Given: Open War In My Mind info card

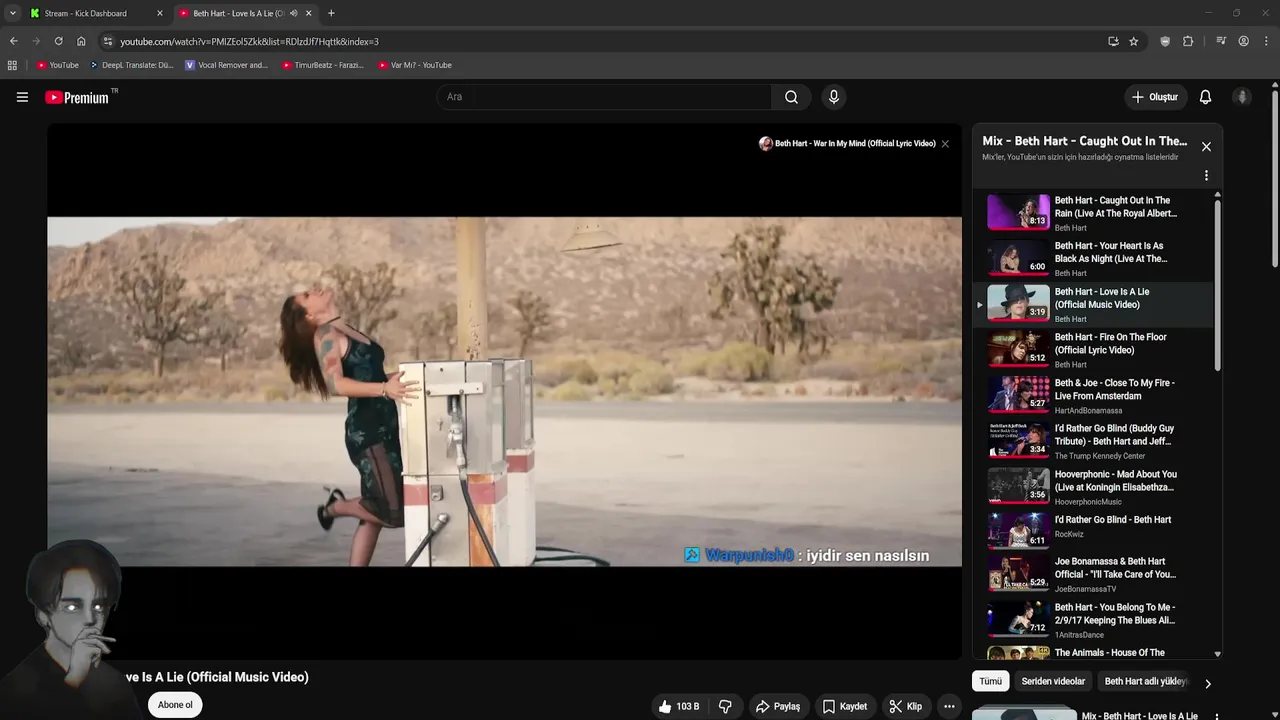Looking at the screenshot, I should click(846, 144).
